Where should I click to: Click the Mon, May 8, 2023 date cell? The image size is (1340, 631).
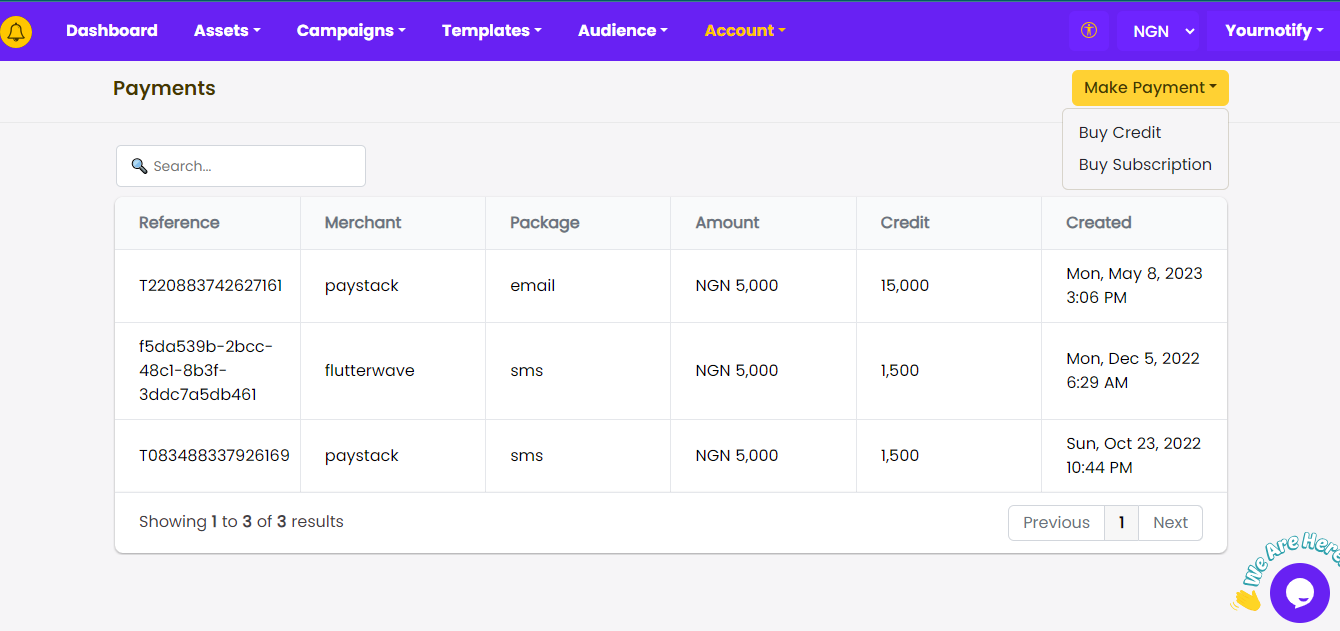click(x=1134, y=286)
